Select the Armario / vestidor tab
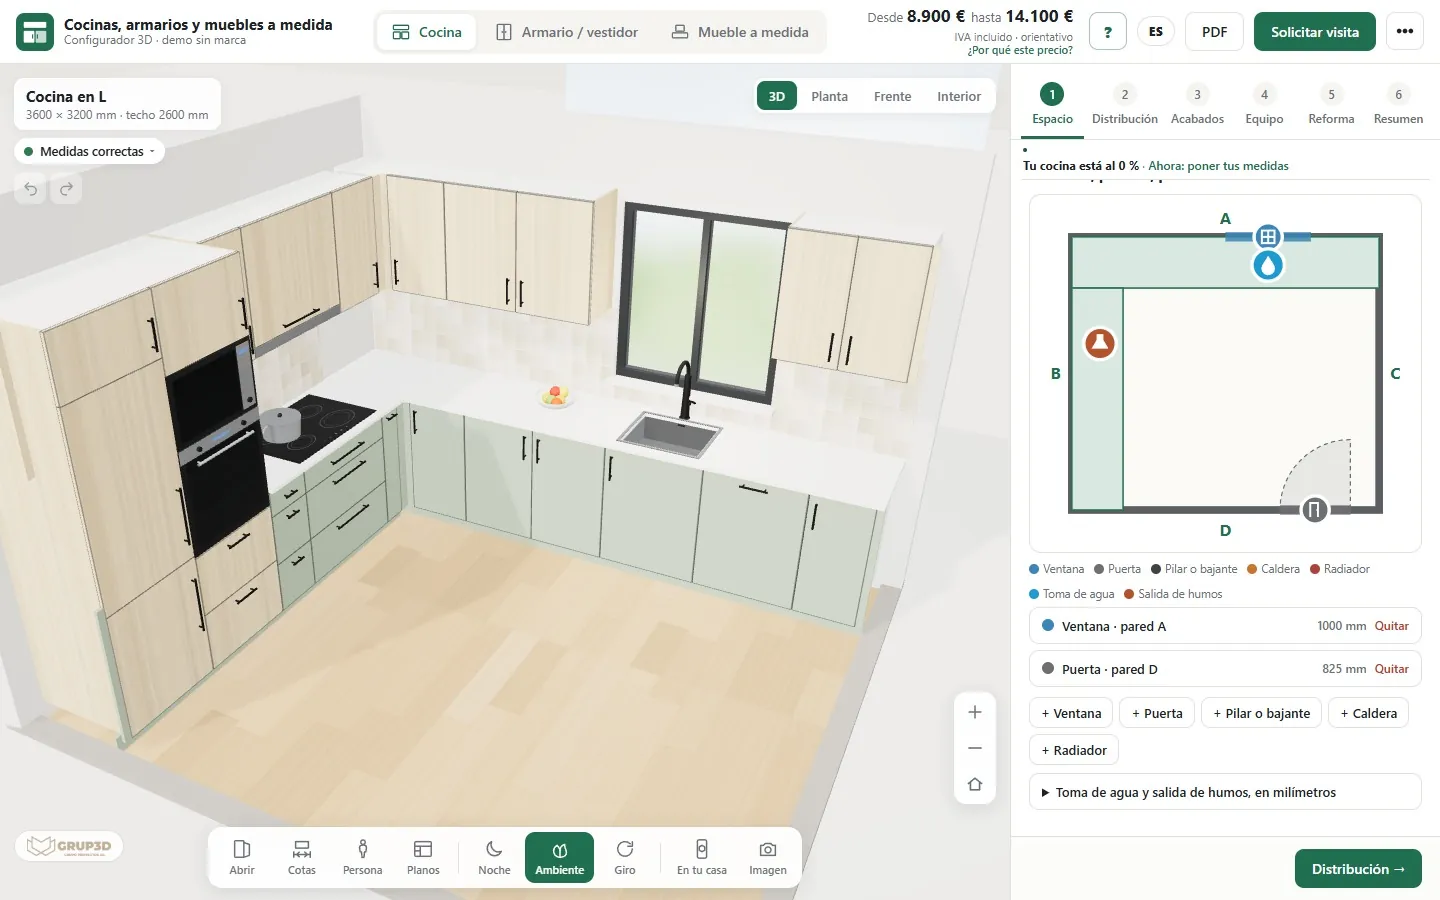The image size is (1440, 900). click(567, 32)
